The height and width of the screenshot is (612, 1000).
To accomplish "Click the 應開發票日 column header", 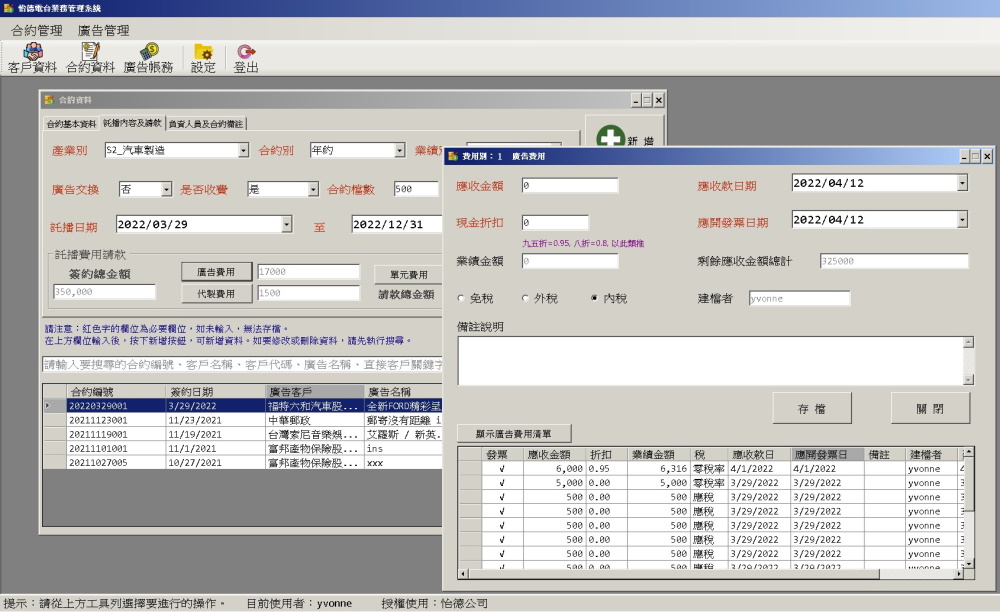I will 827,455.
